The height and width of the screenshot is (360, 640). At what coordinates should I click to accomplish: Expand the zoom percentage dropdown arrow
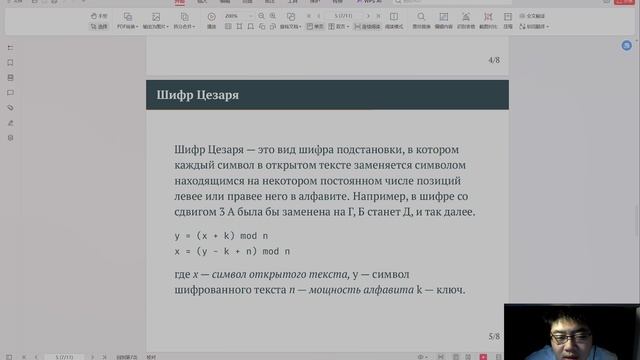pyautogui.click(x=251, y=16)
